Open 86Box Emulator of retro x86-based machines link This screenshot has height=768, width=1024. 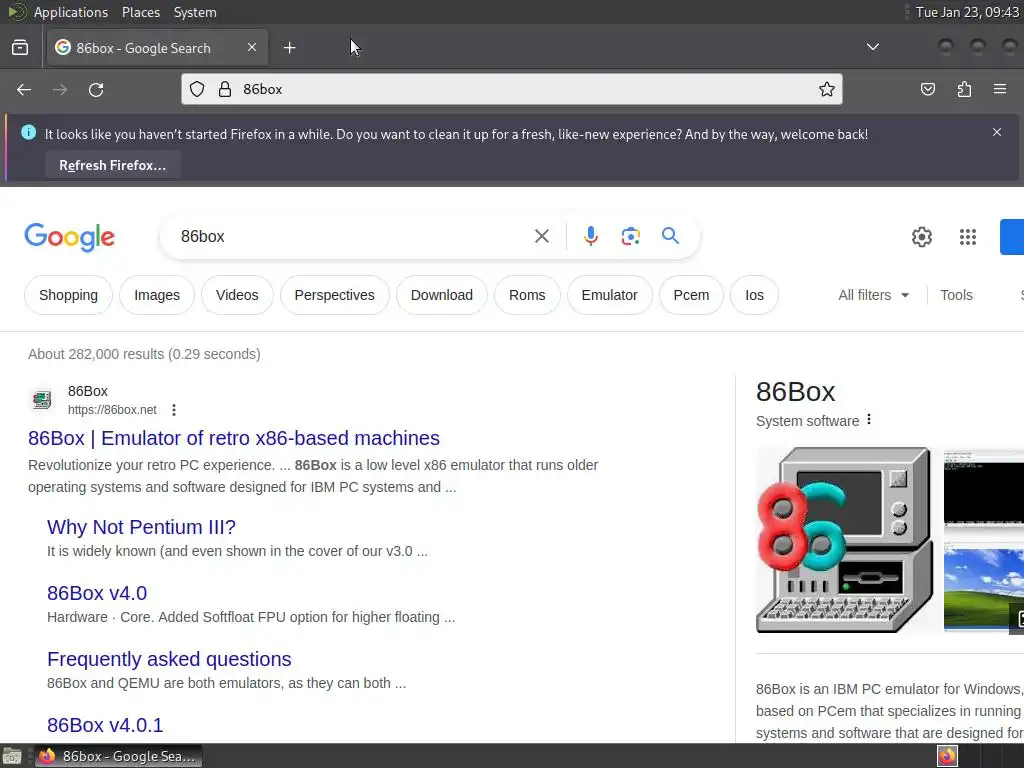[x=234, y=438]
